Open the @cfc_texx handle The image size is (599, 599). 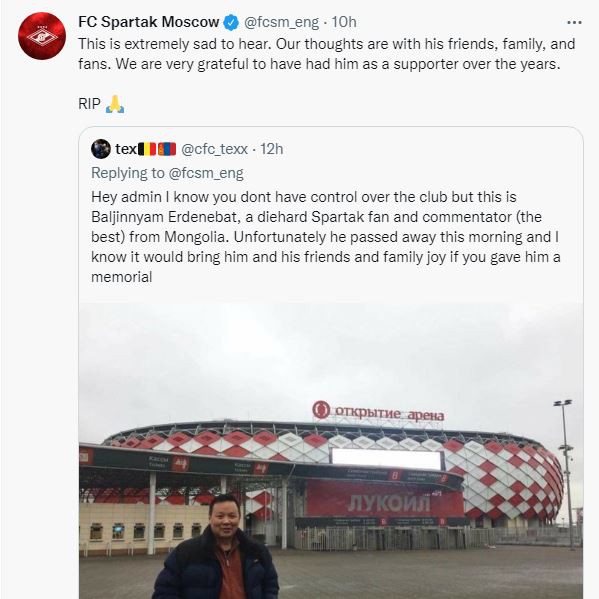[214, 149]
